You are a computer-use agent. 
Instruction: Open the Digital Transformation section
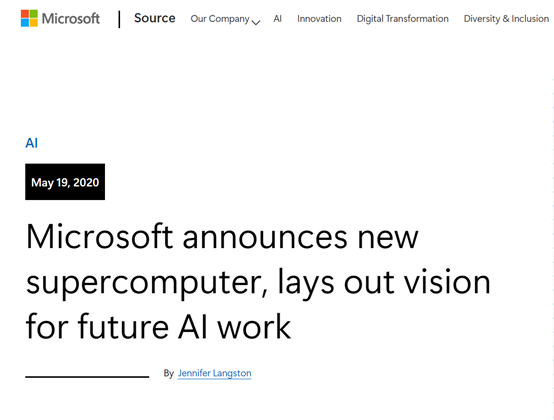(402, 19)
